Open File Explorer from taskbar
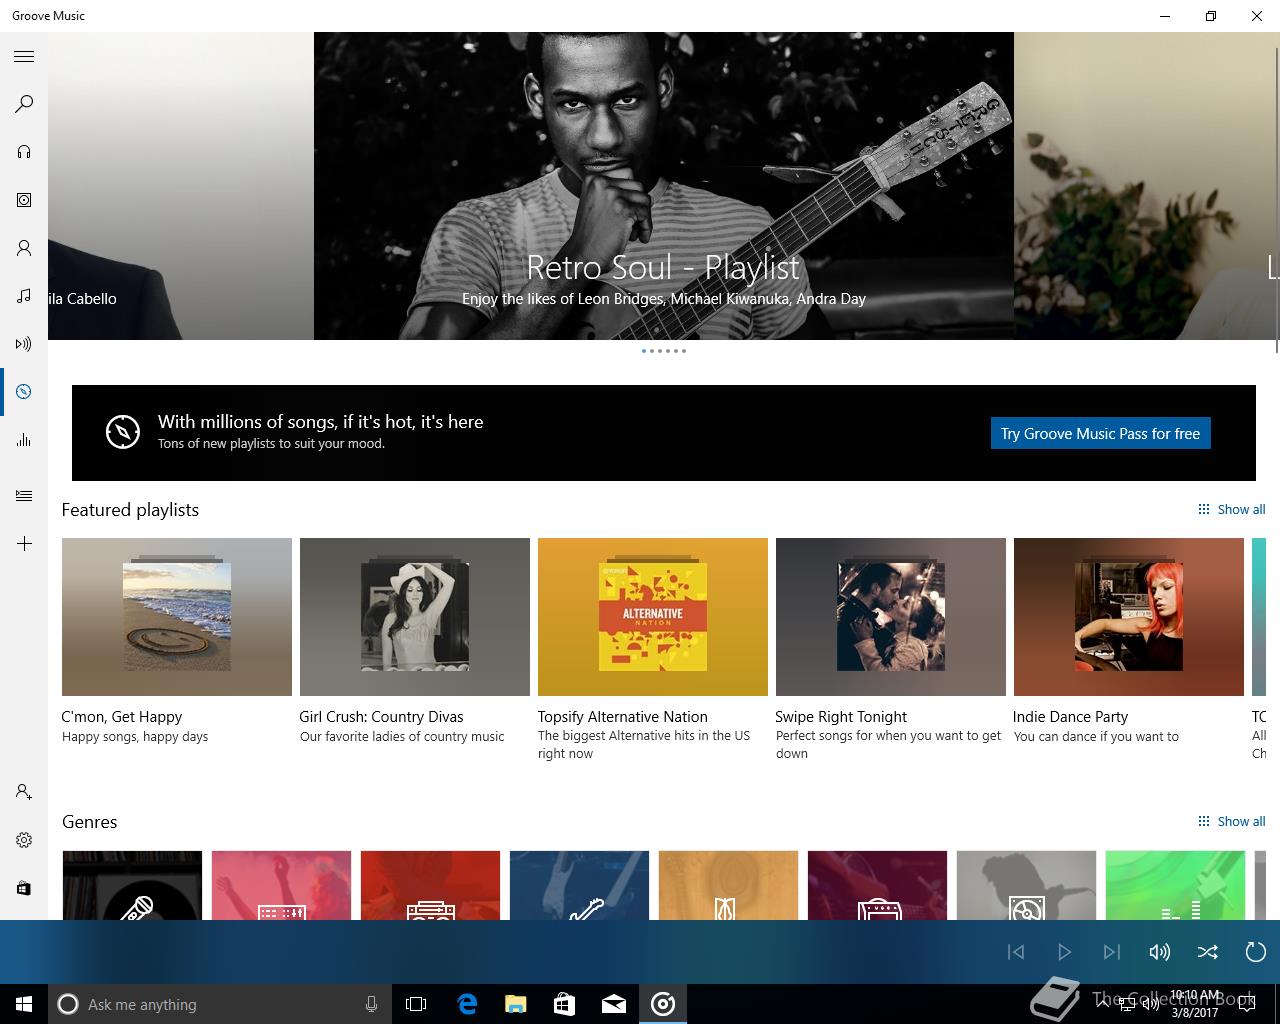1280x1024 pixels. [x=516, y=1004]
